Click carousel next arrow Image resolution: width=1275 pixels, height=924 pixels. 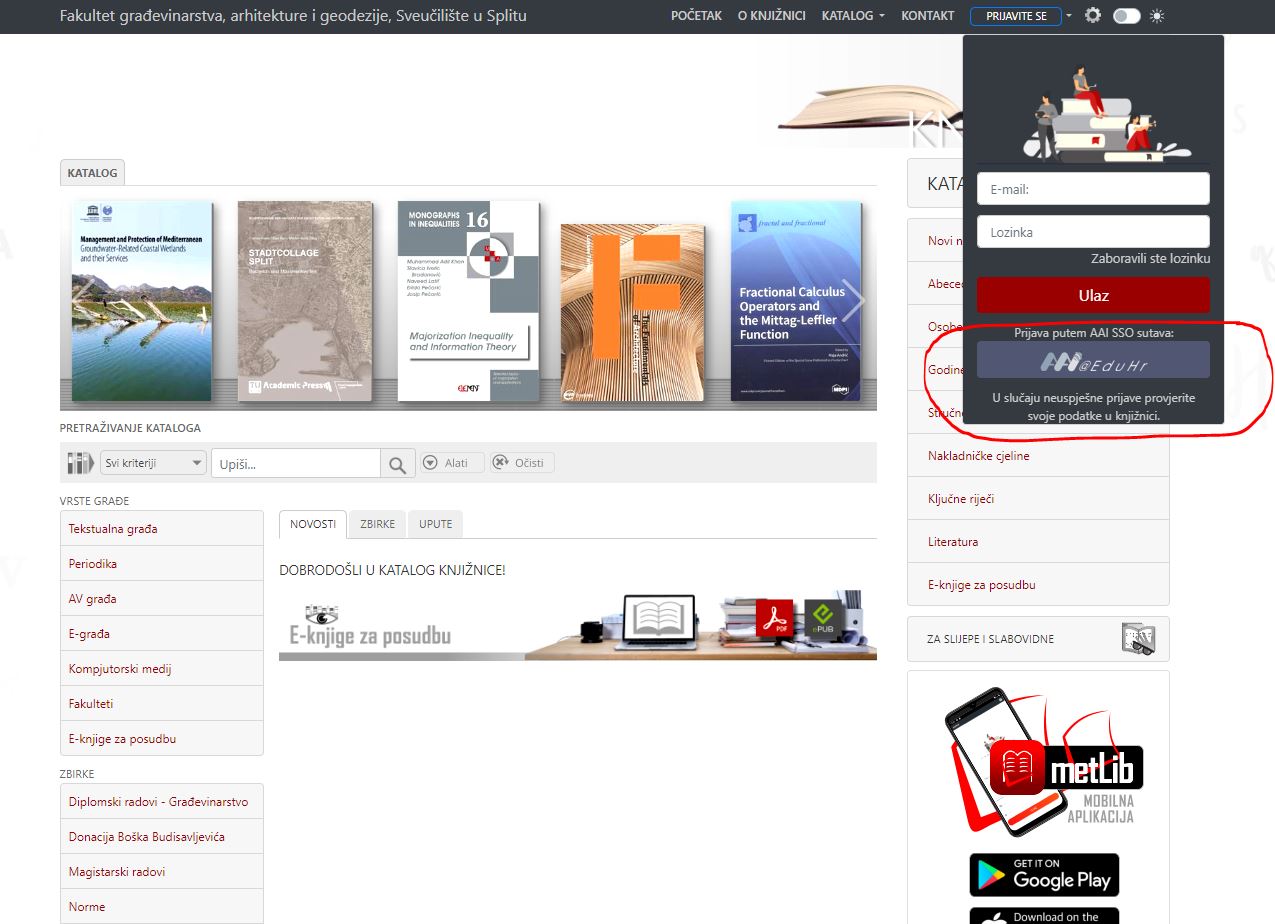click(852, 301)
